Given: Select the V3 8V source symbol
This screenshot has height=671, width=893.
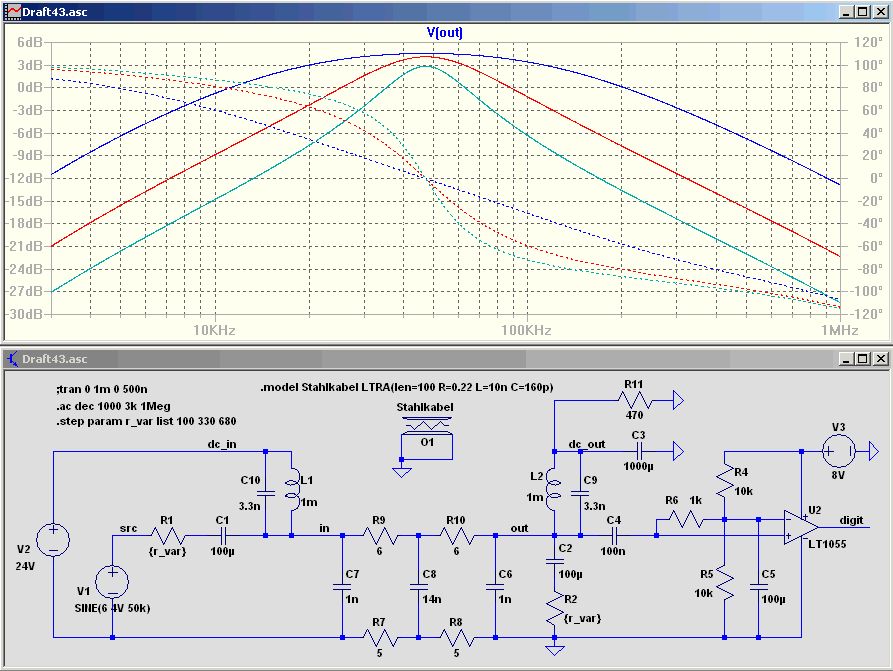Looking at the screenshot, I should [839, 452].
